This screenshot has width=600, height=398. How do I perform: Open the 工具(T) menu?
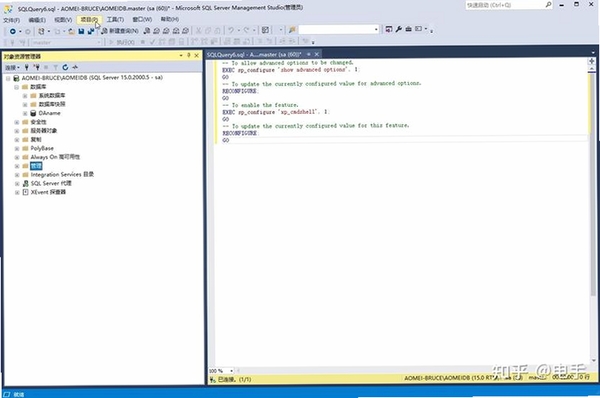pyautogui.click(x=115, y=20)
